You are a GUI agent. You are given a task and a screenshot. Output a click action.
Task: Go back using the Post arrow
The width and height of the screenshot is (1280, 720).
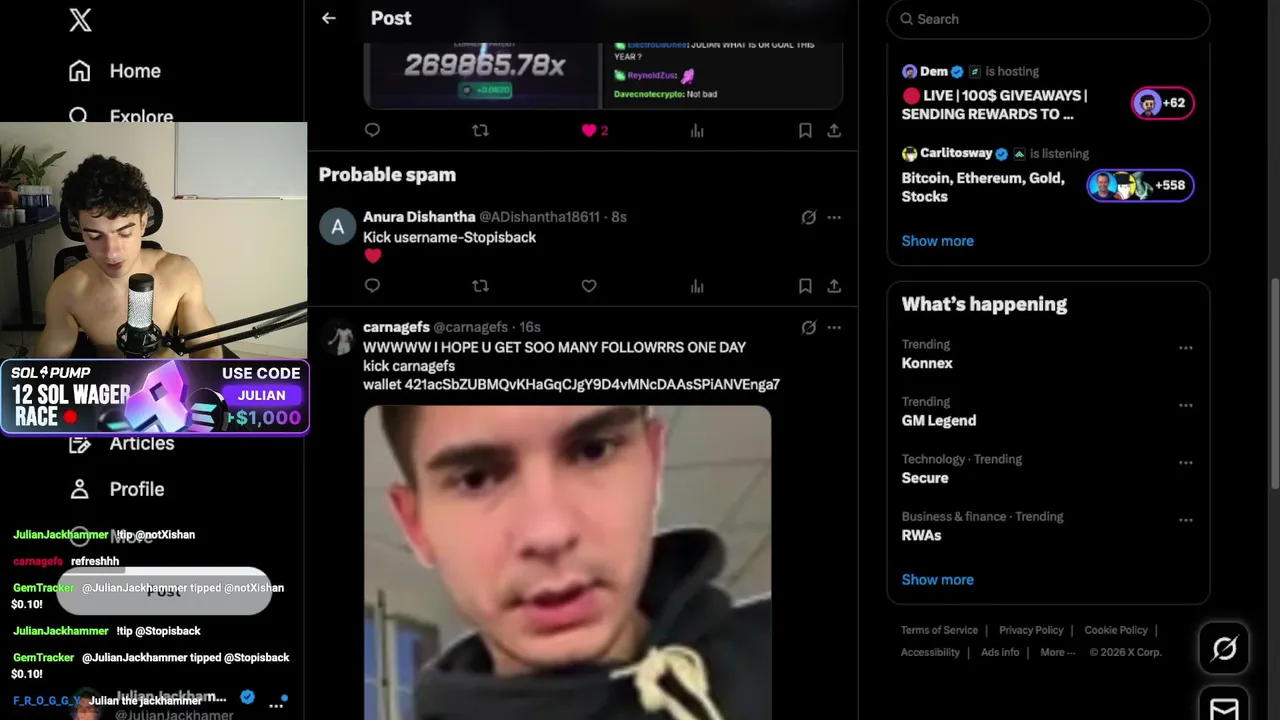point(329,18)
